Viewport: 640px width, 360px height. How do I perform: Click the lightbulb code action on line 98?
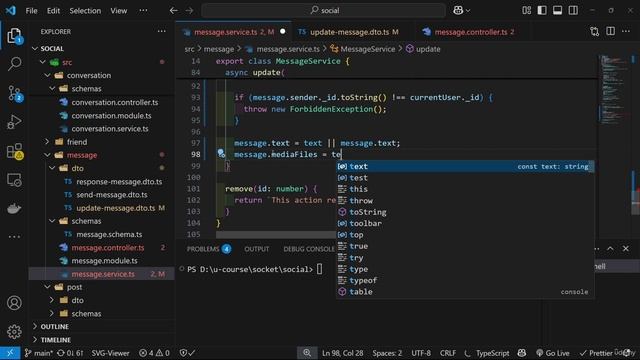(221, 153)
